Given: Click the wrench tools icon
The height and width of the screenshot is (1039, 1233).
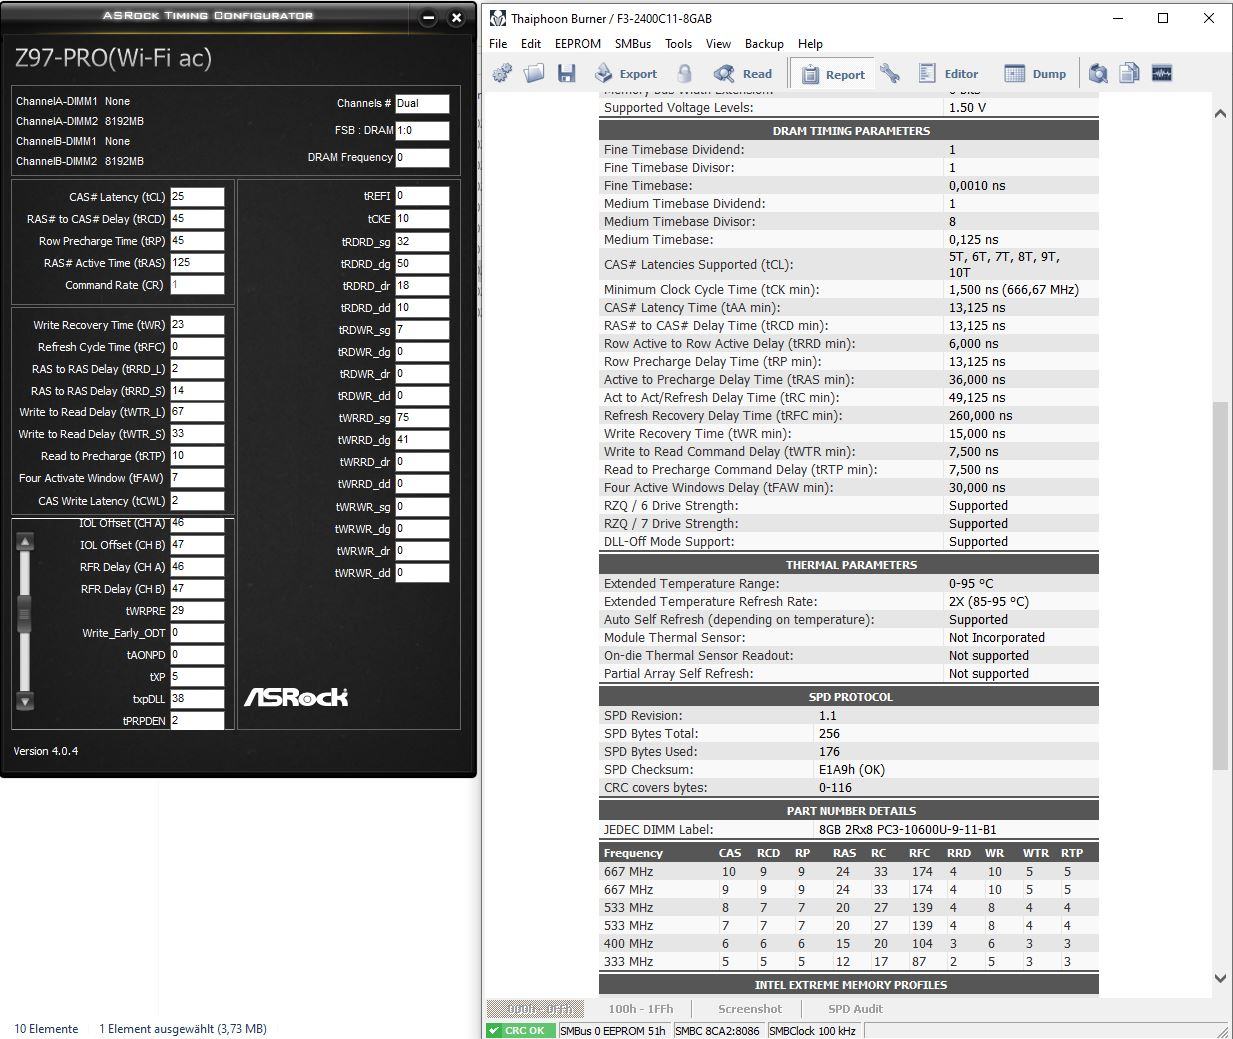Looking at the screenshot, I should (889, 73).
